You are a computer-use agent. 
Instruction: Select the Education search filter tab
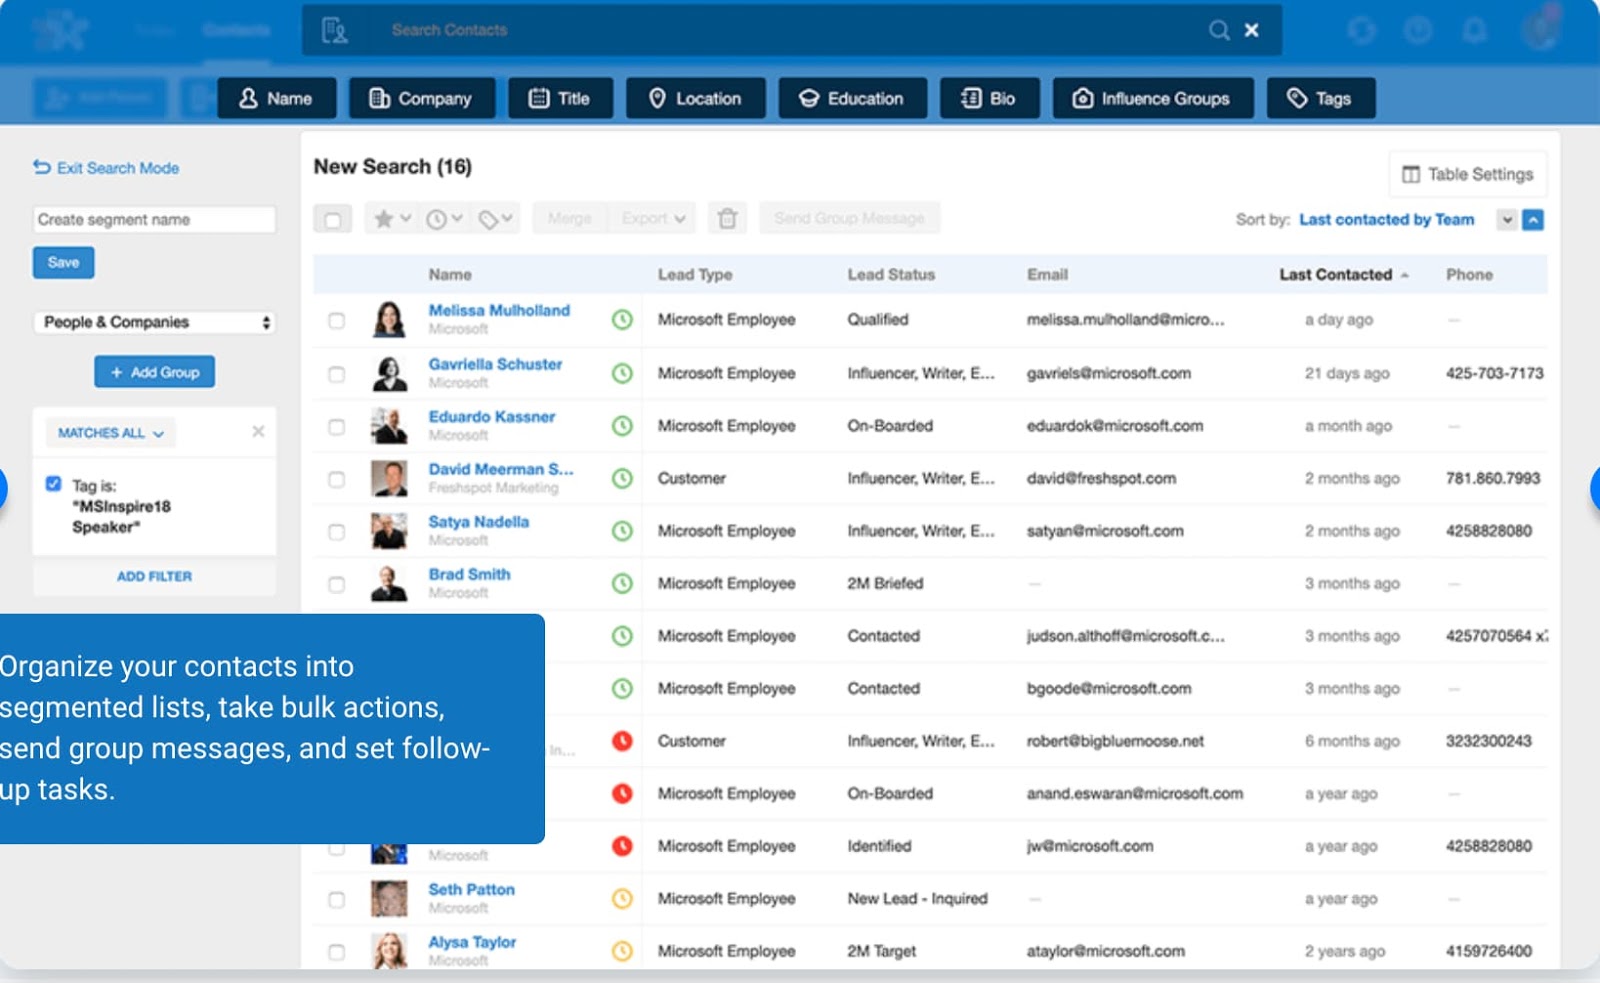852,98
